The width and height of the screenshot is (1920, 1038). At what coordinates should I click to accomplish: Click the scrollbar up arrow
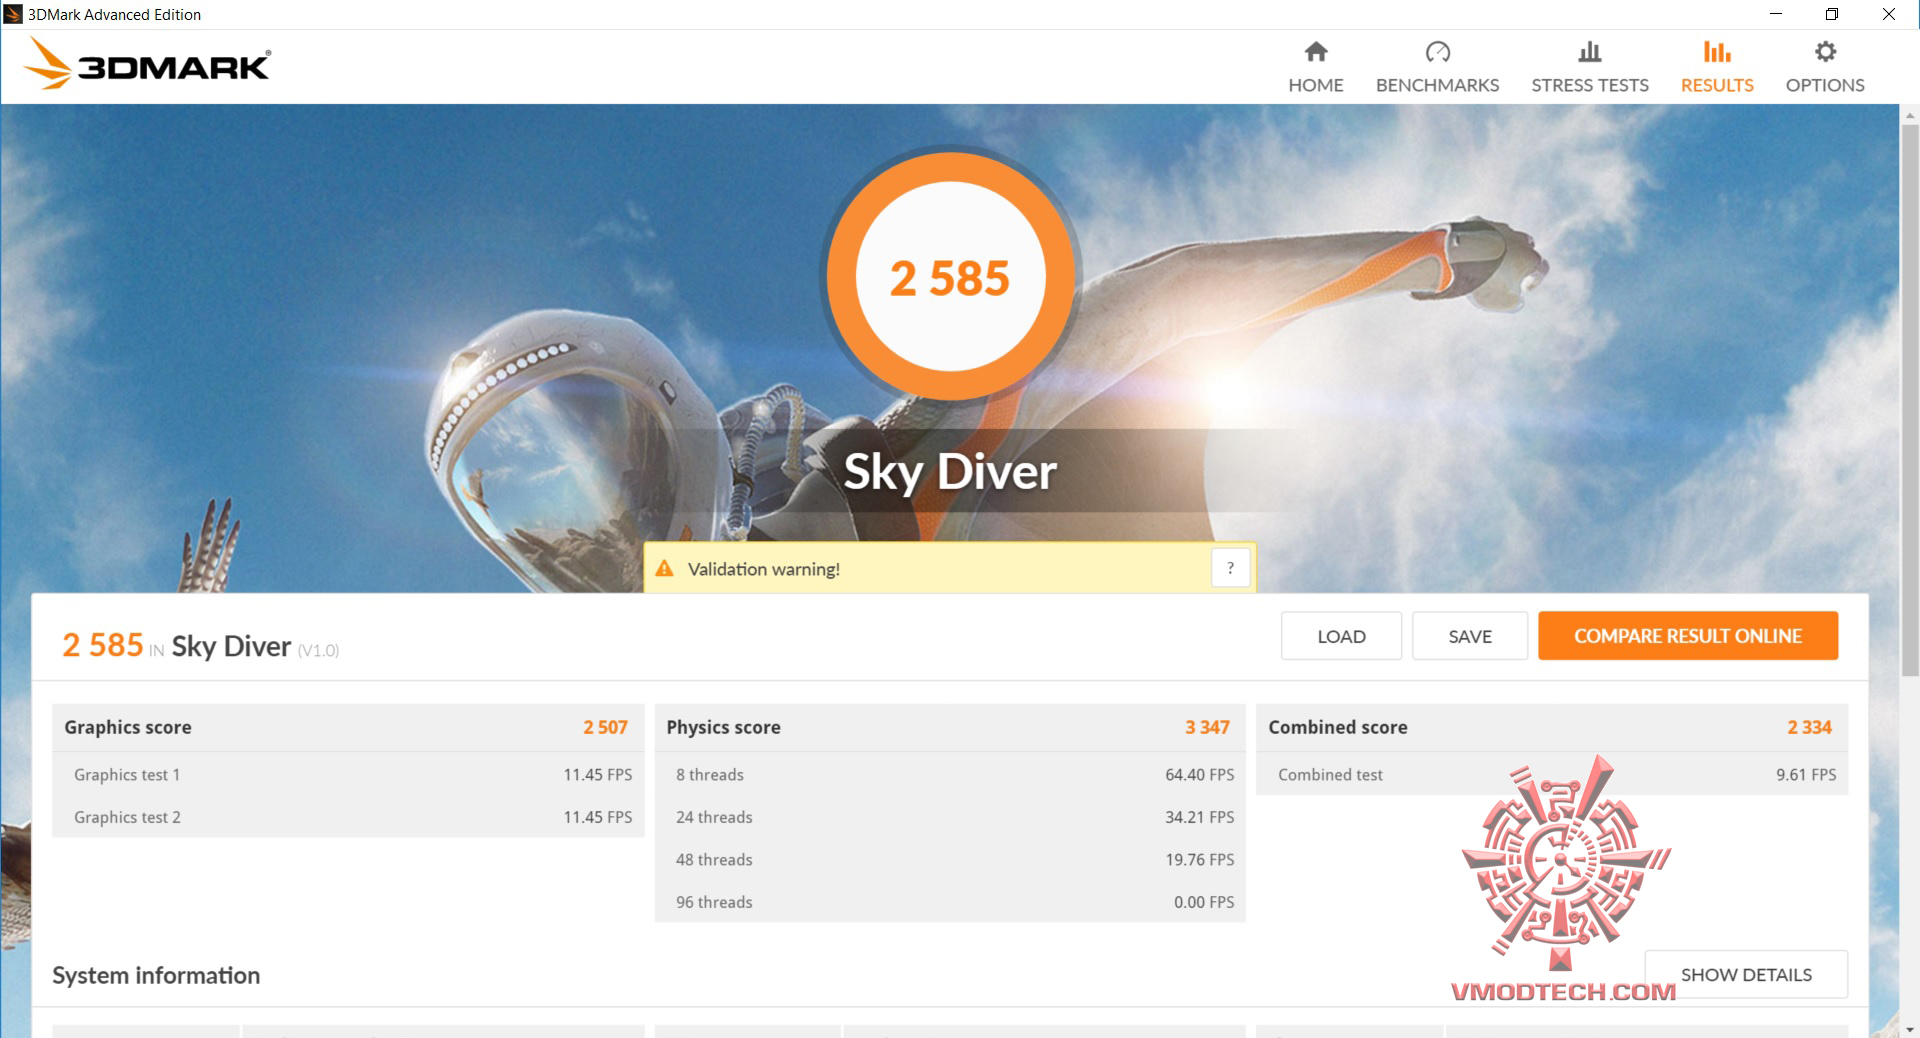tap(1909, 114)
